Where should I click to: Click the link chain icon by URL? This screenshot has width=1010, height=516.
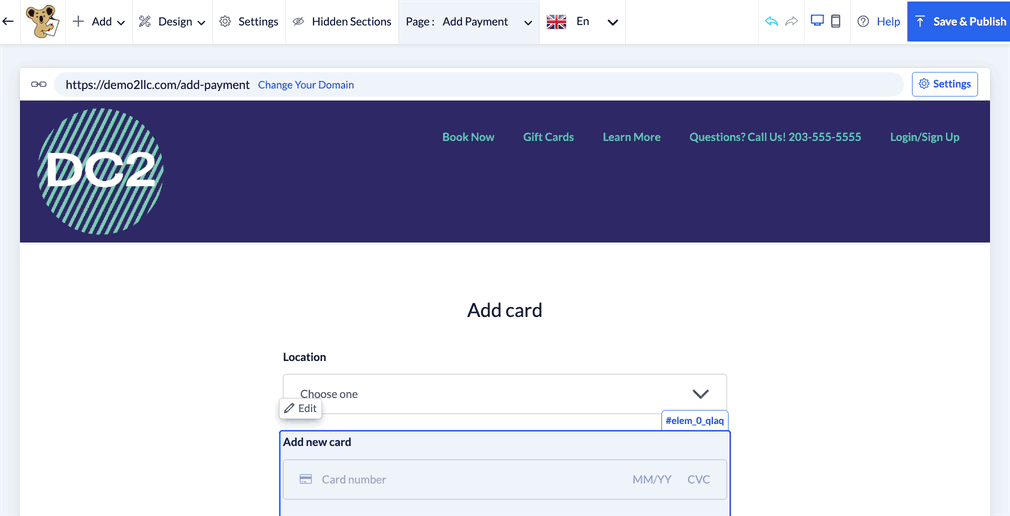click(x=39, y=84)
